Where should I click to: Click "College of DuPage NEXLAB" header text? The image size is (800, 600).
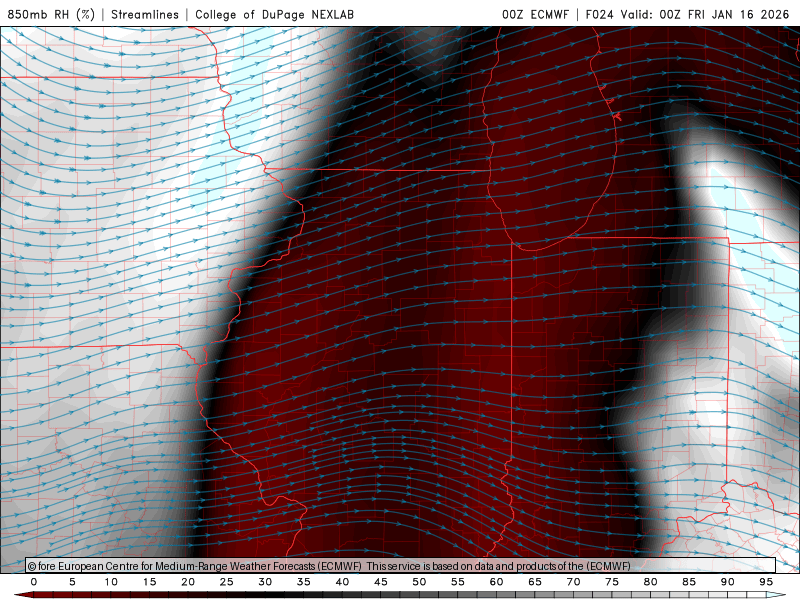click(274, 14)
